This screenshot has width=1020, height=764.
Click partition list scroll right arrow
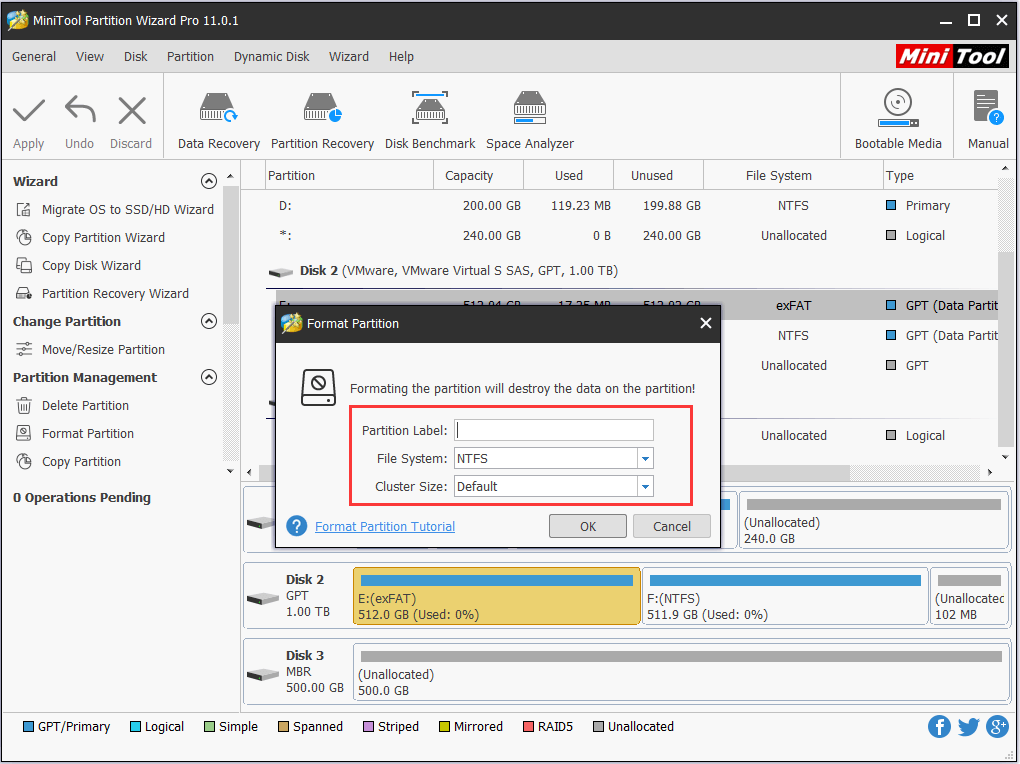[989, 472]
